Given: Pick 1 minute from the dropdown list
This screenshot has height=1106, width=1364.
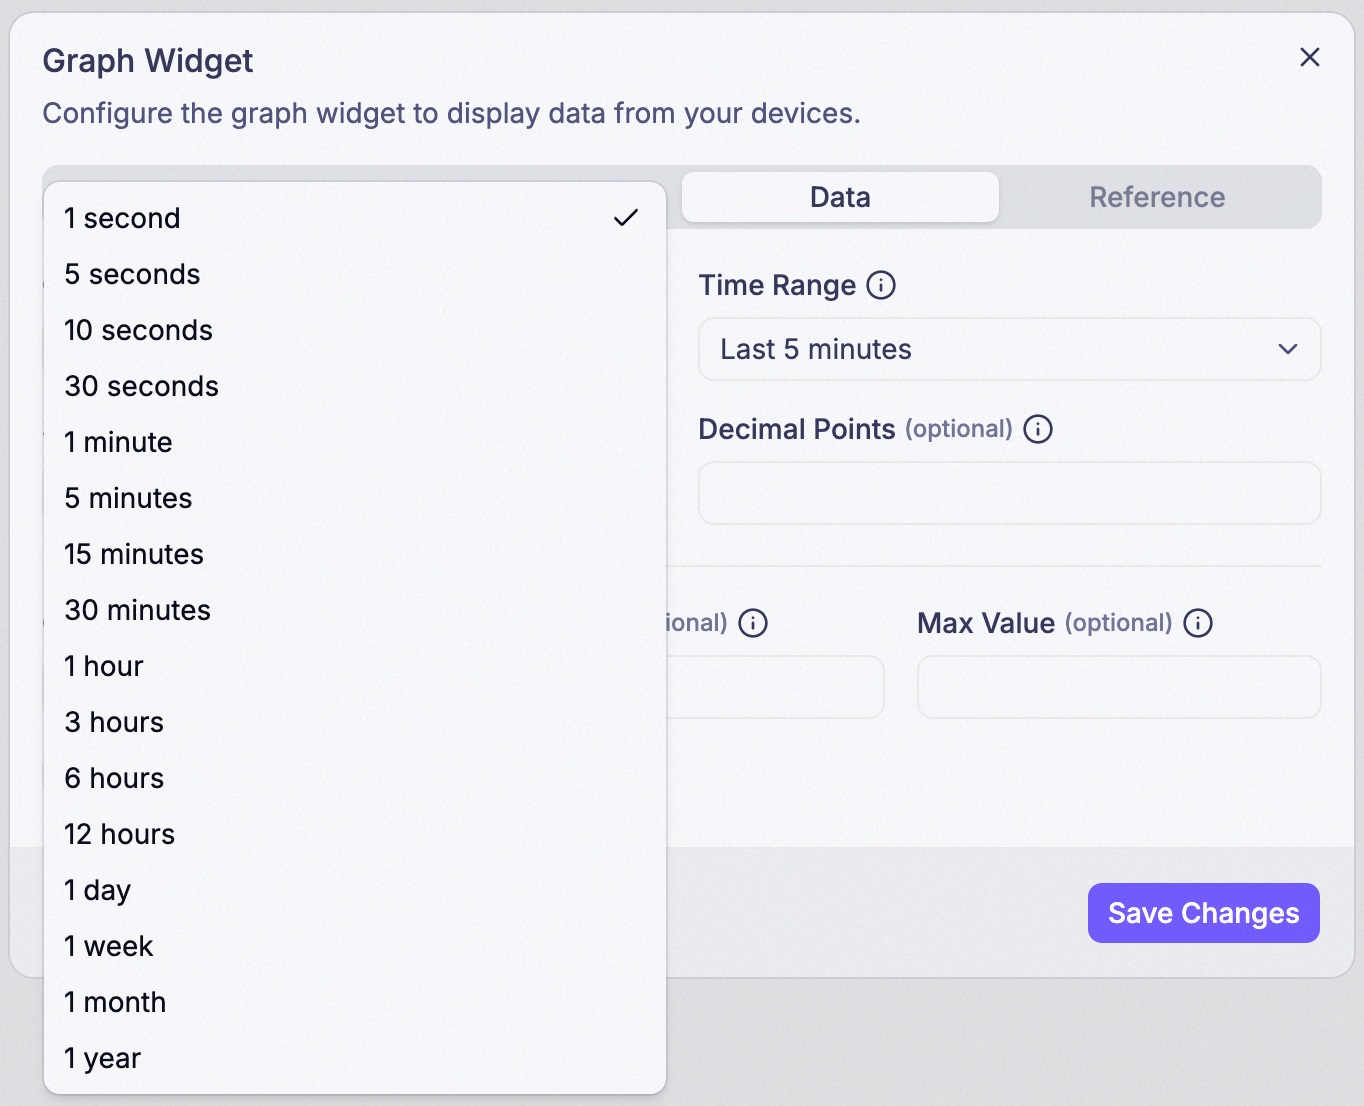Looking at the screenshot, I should click(355, 442).
